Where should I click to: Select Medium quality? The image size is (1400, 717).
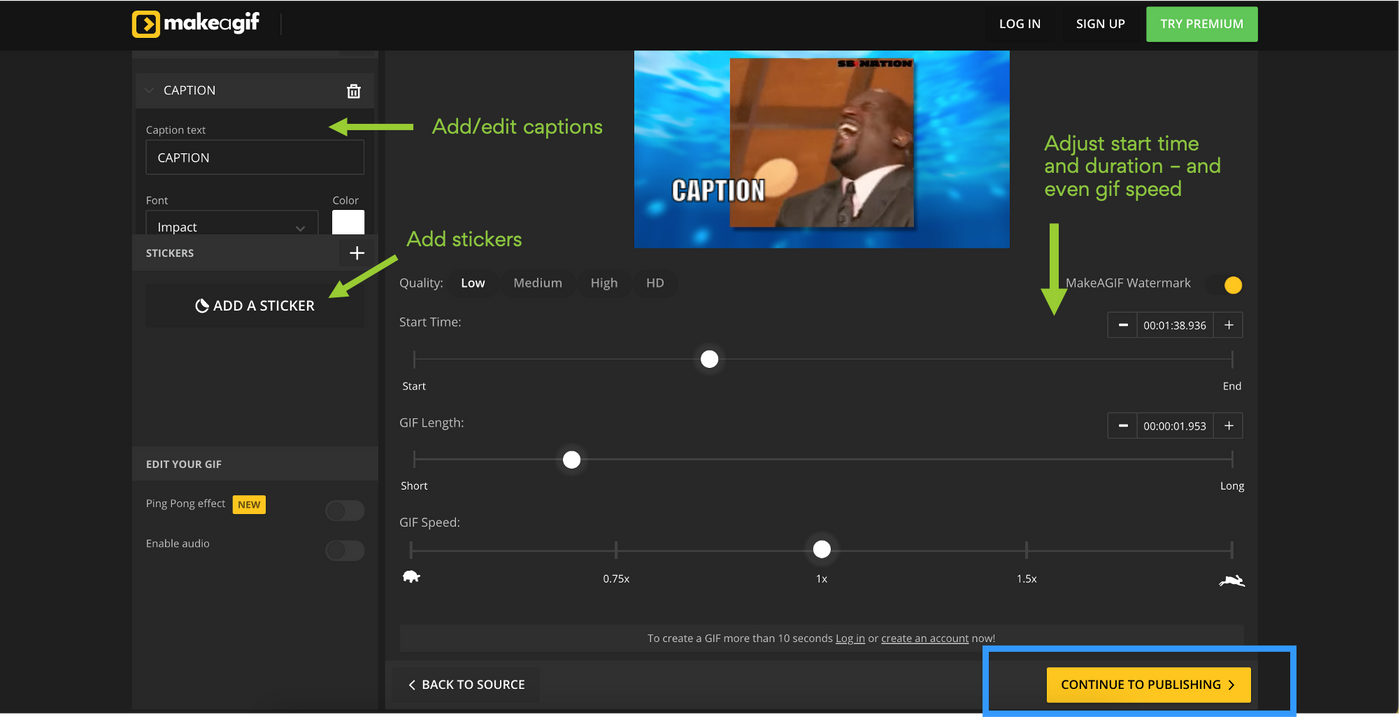coord(538,283)
